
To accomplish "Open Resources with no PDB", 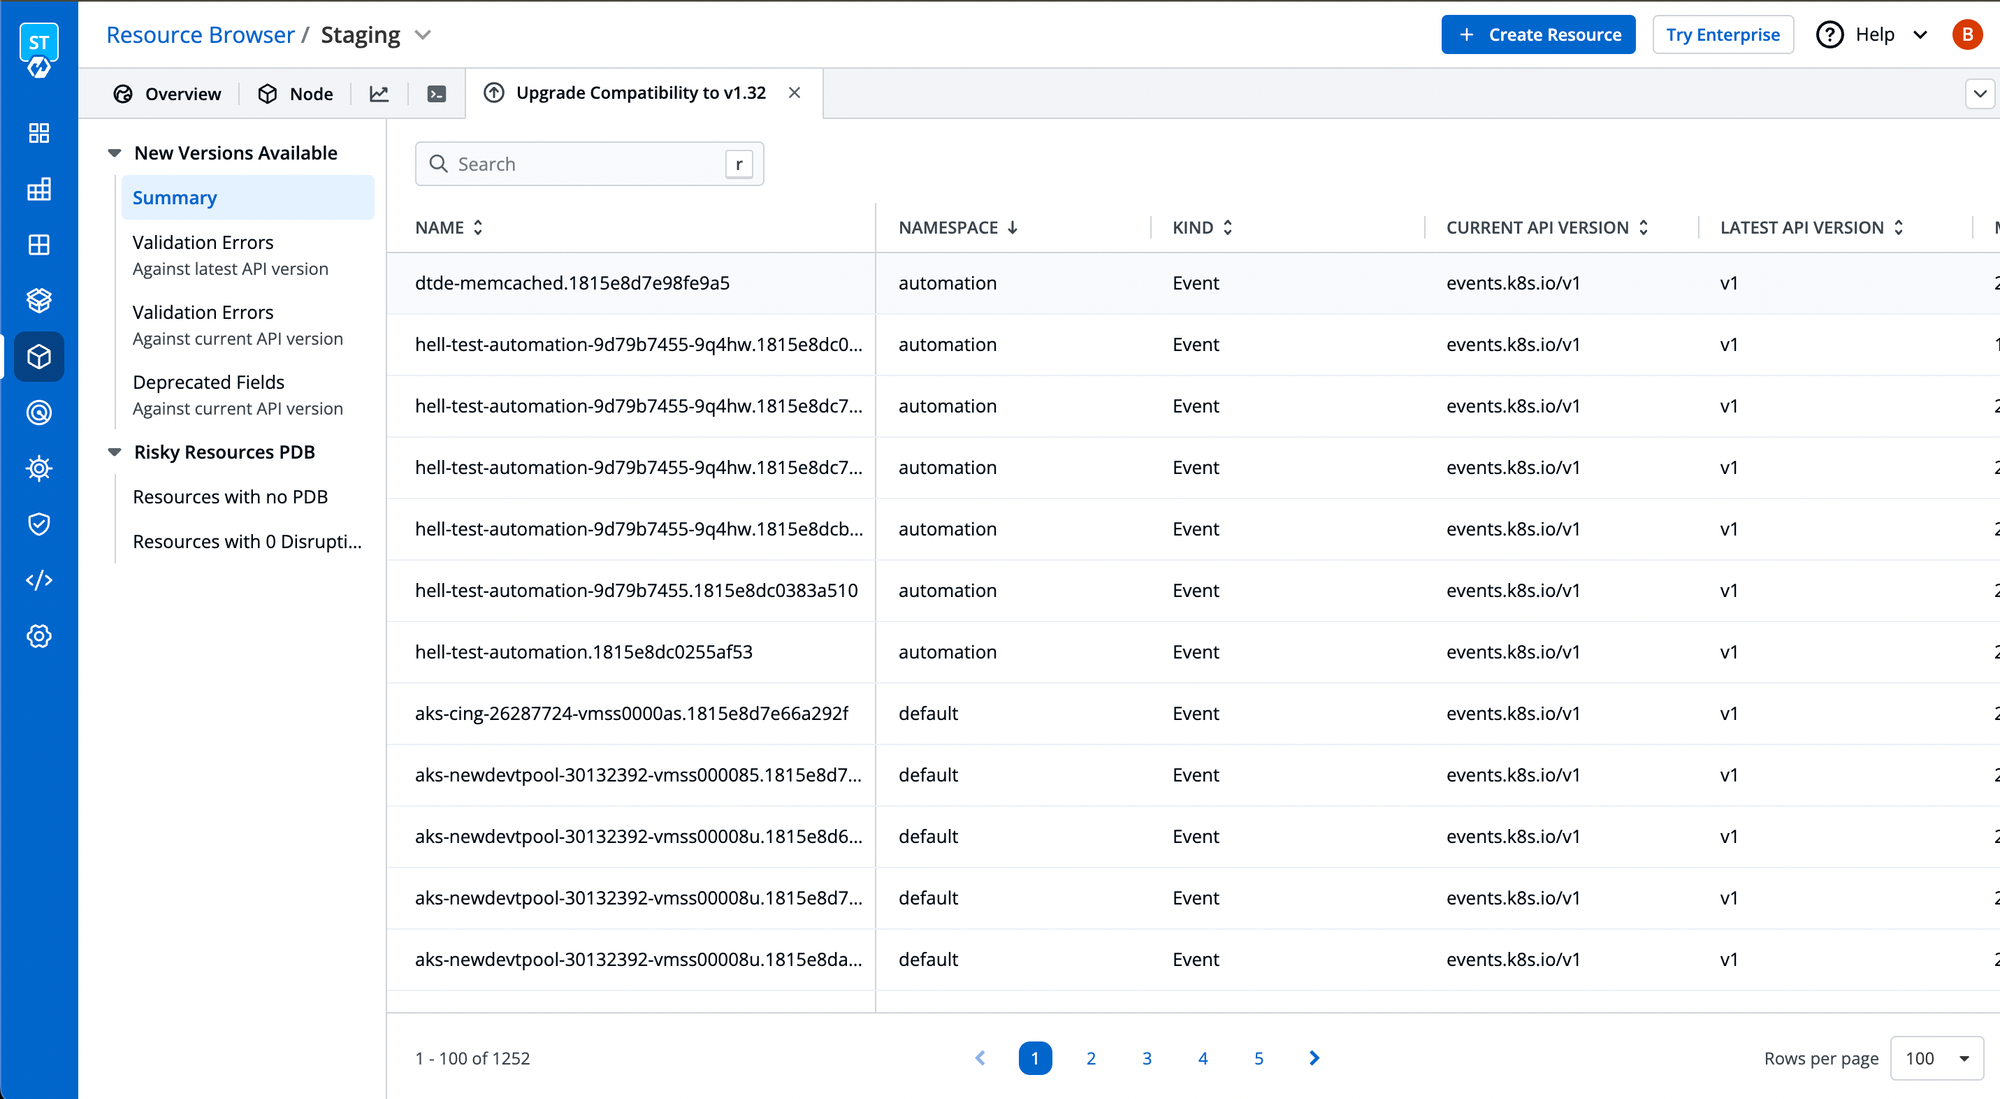I will coord(248,497).
